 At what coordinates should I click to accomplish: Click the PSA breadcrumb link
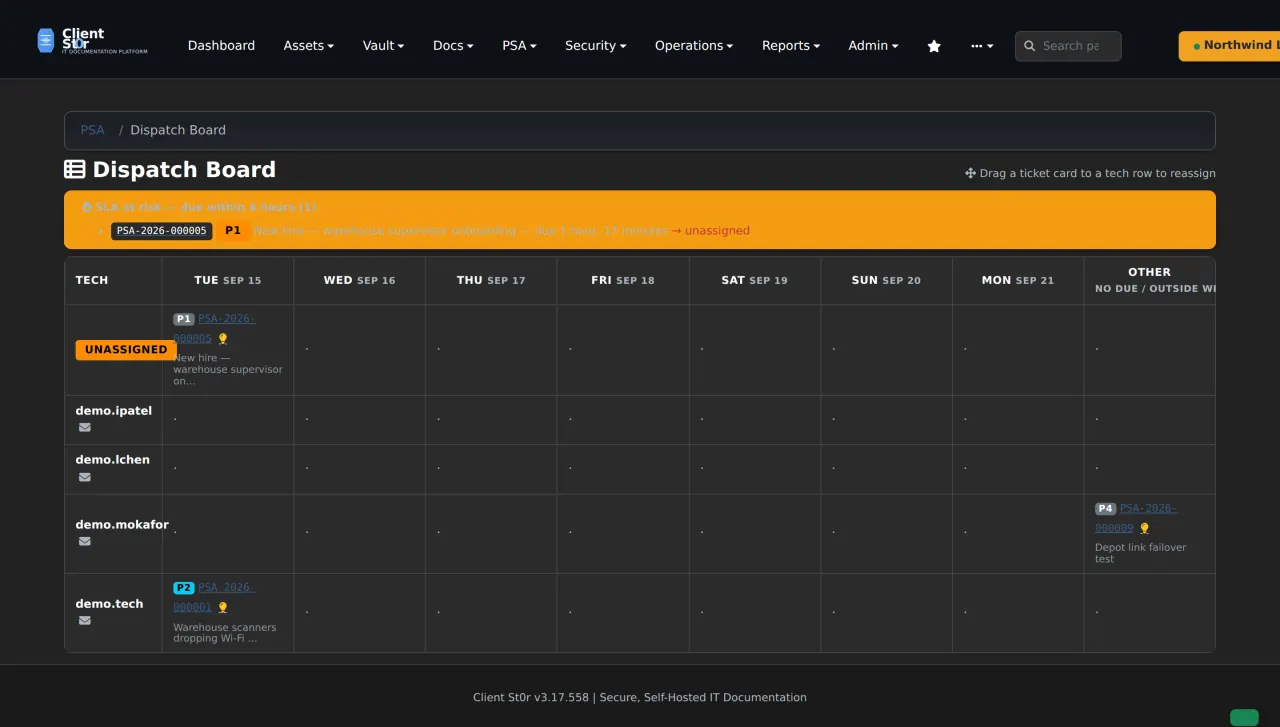pyautogui.click(x=92, y=130)
